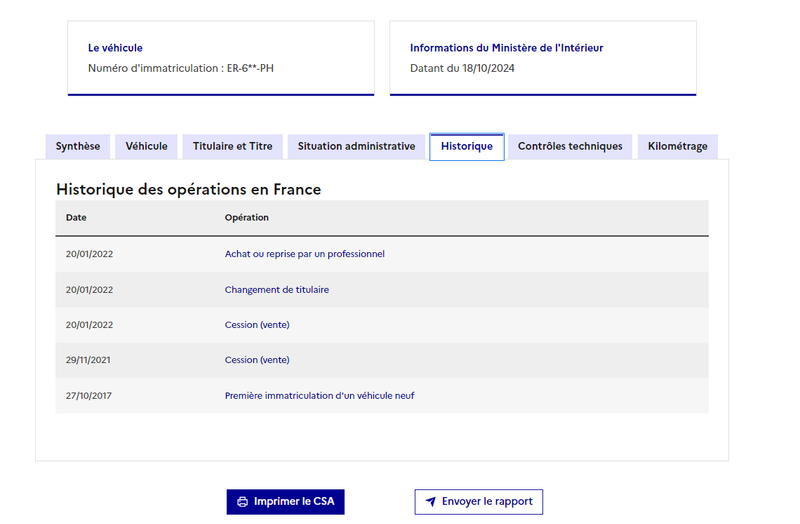Select the Historique tab
Image resolution: width=800 pixels, height=524 pixels.
467,146
